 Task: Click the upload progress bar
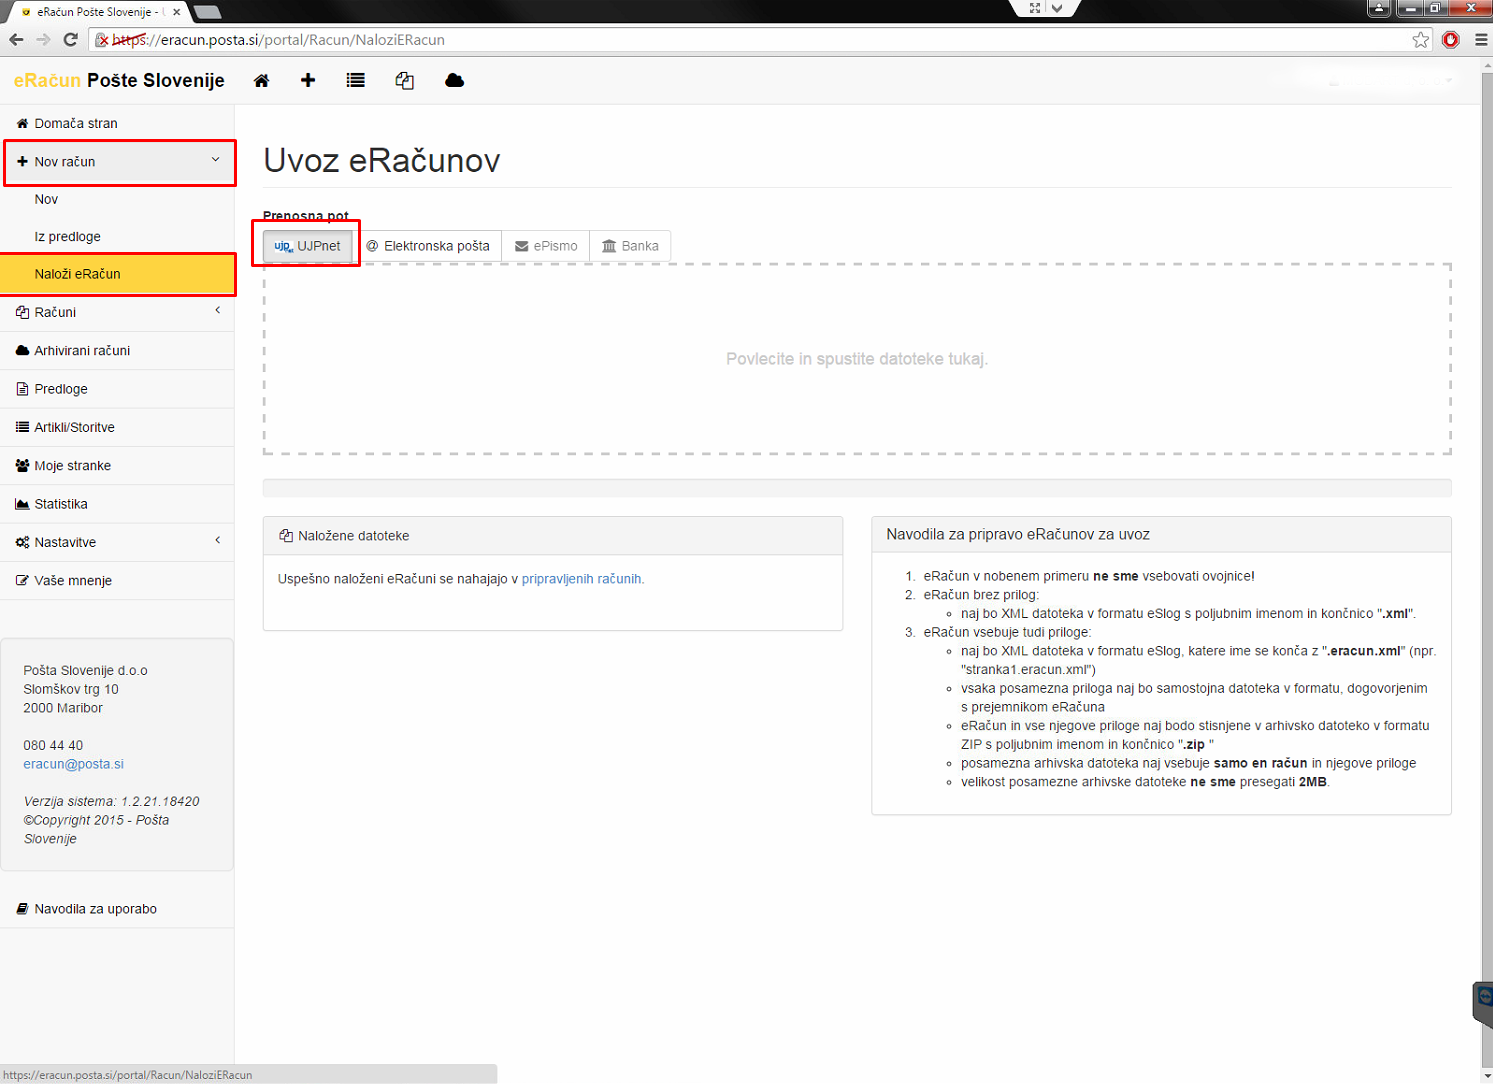tap(857, 488)
